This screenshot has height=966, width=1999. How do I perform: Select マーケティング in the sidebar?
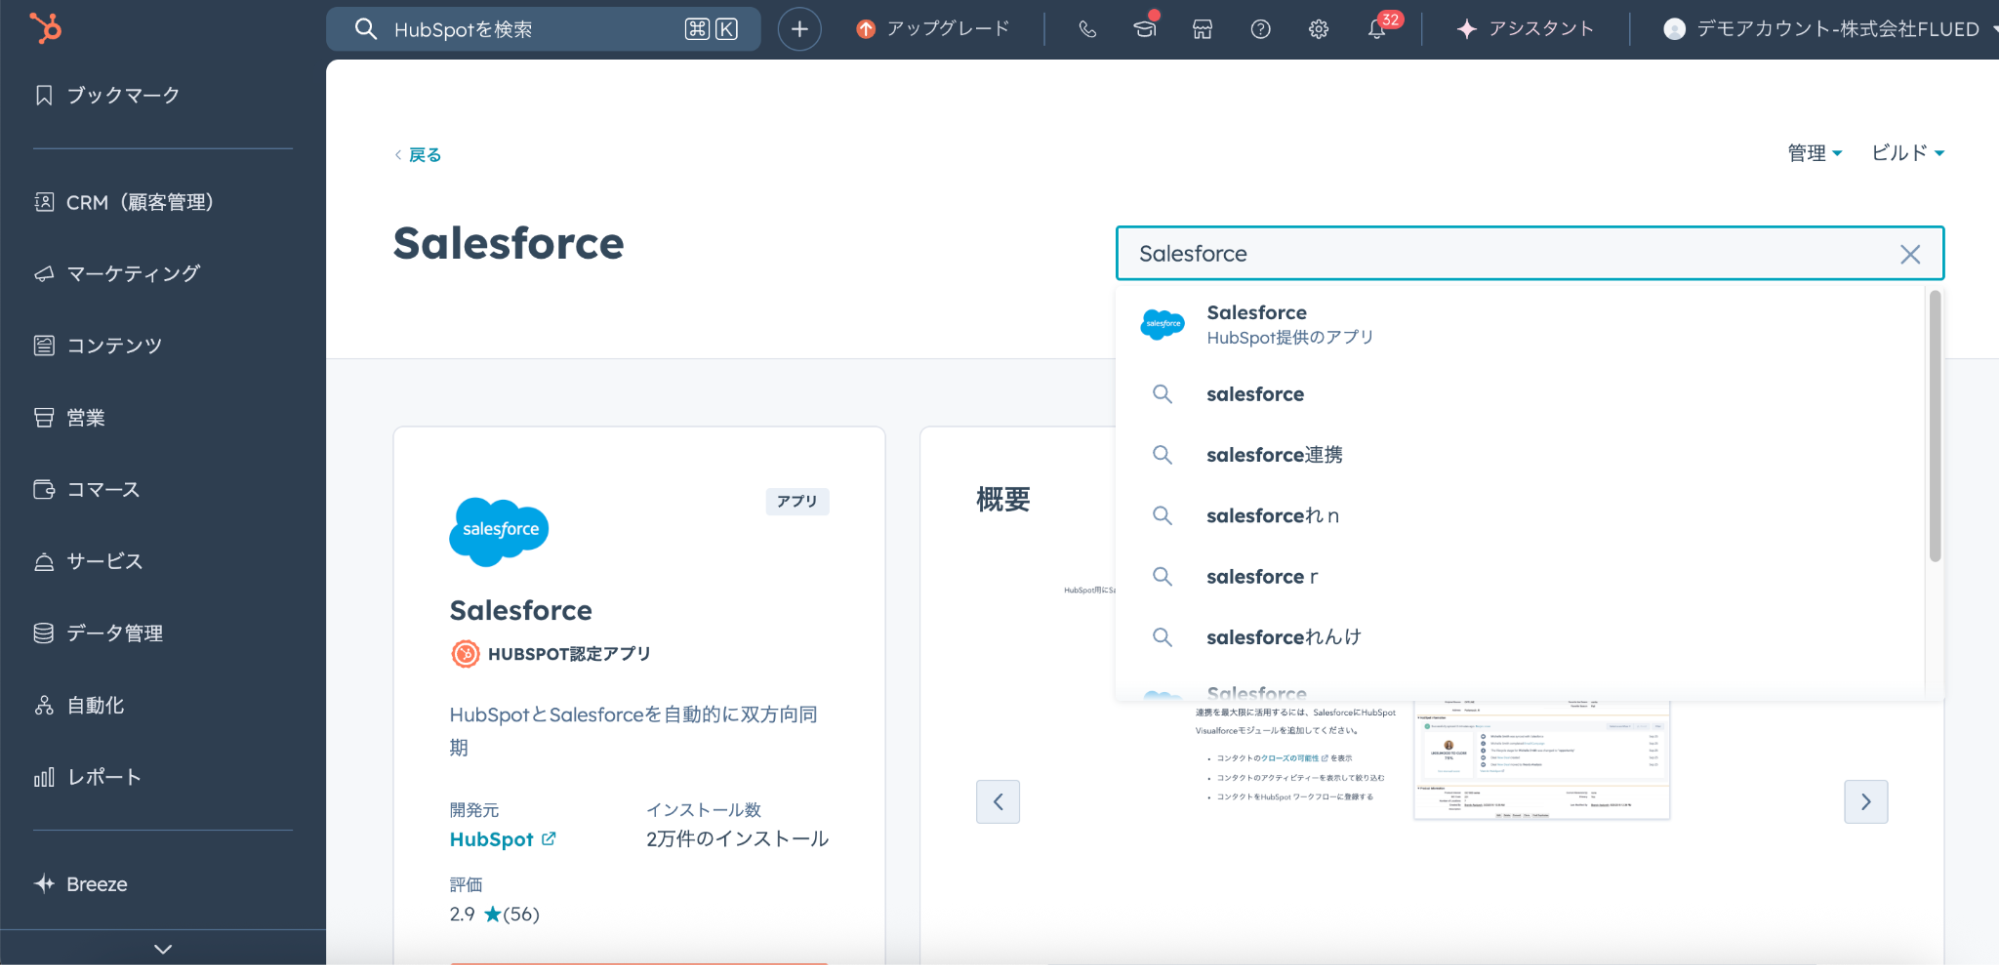coord(132,274)
